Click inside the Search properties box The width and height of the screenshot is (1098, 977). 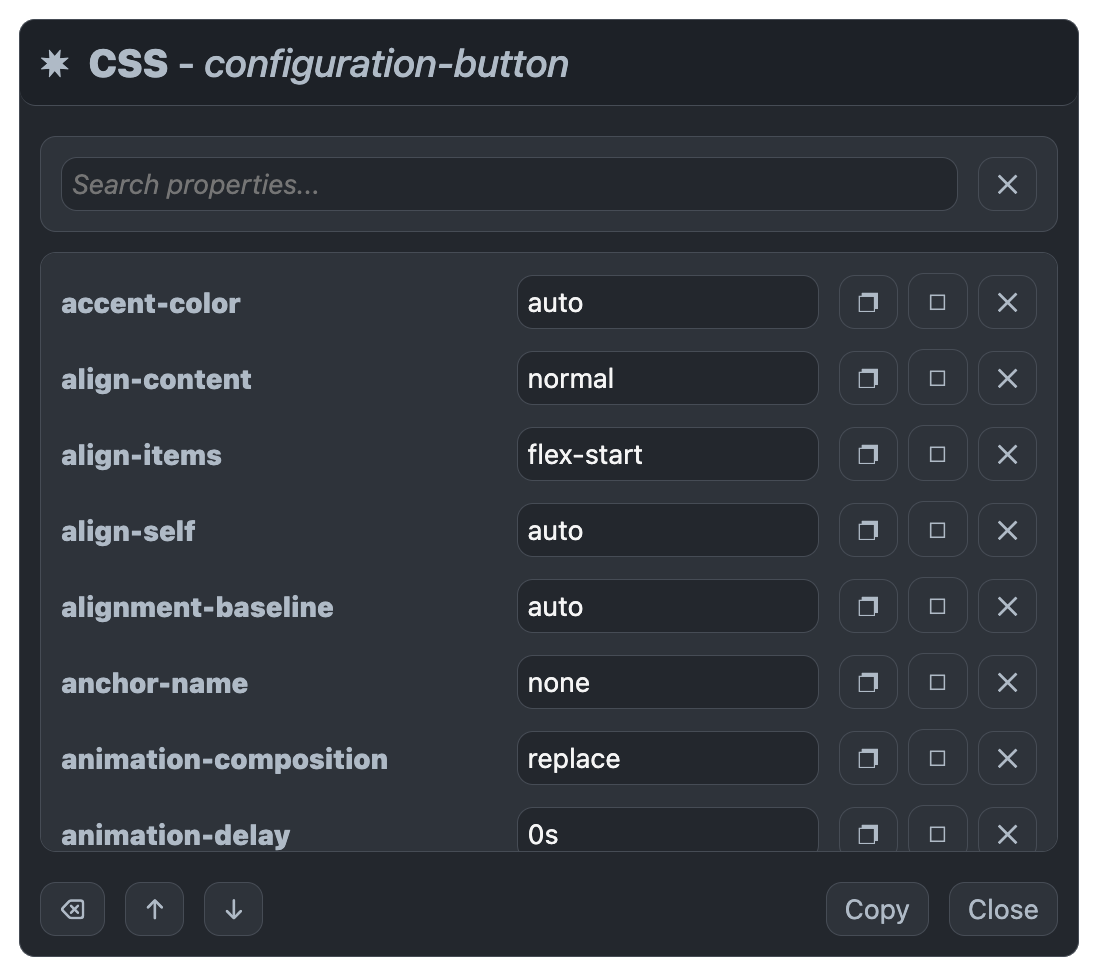coord(509,184)
